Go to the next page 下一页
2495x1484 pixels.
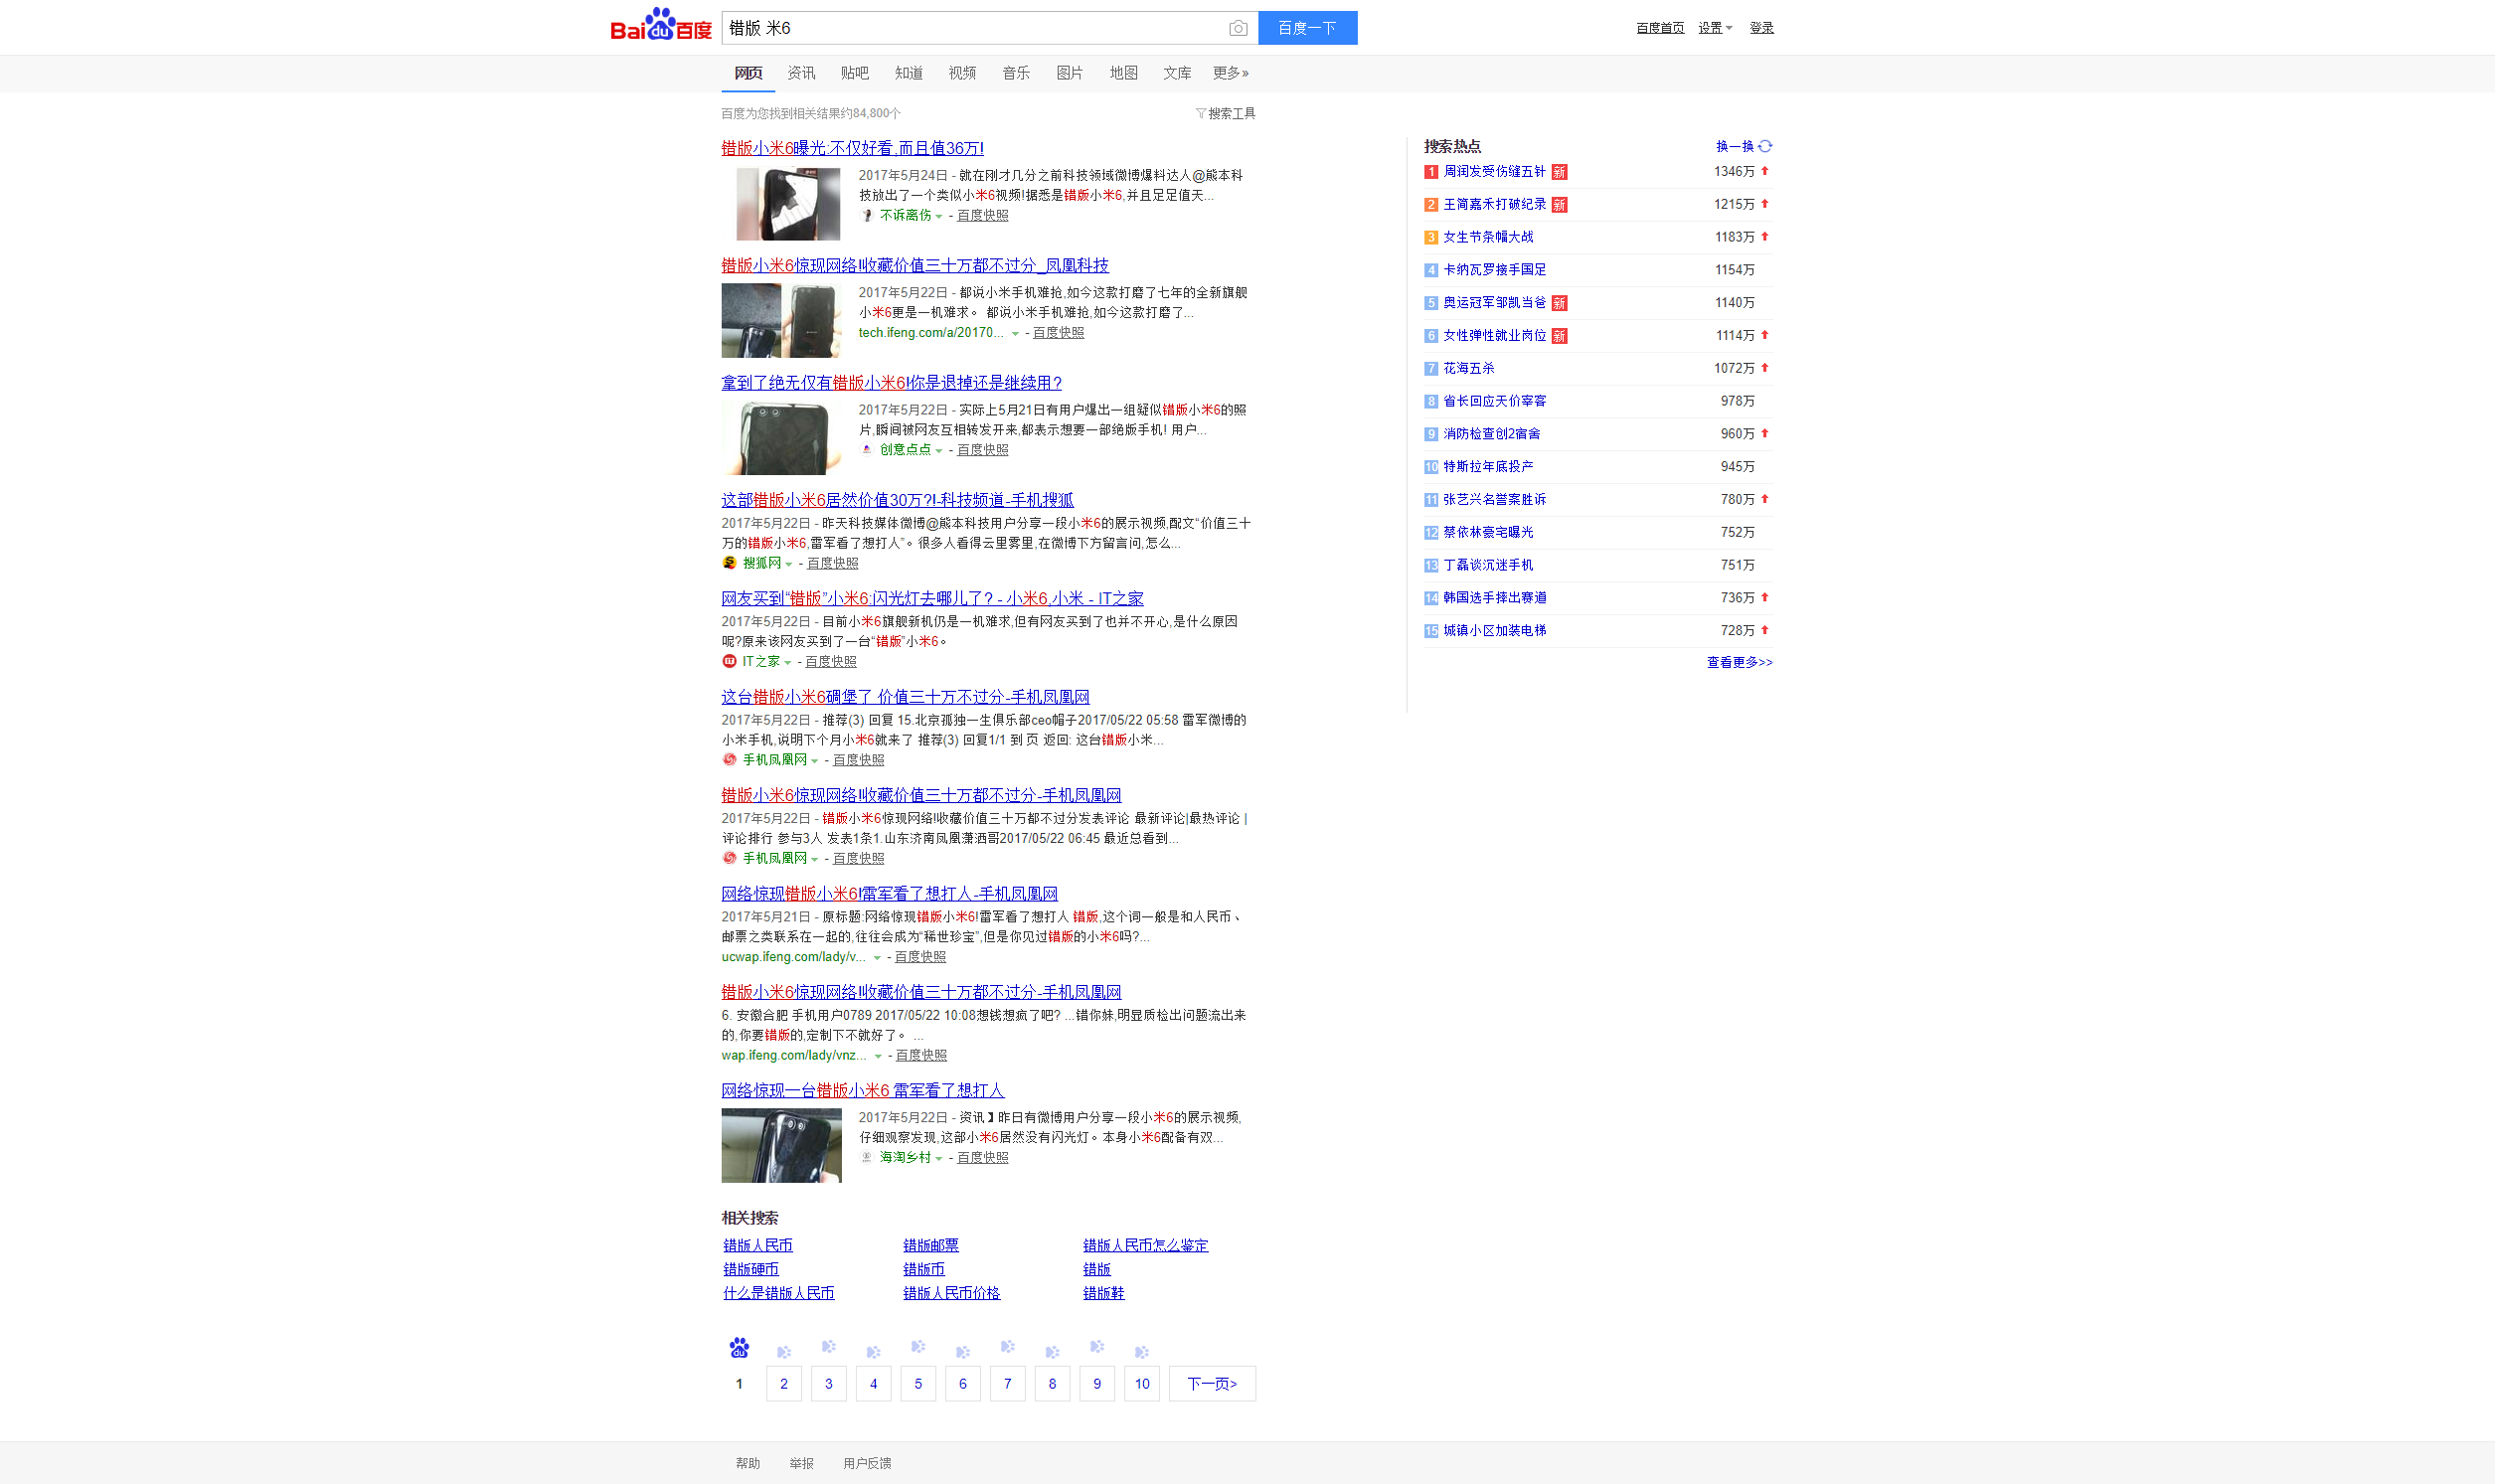tap(1212, 1384)
